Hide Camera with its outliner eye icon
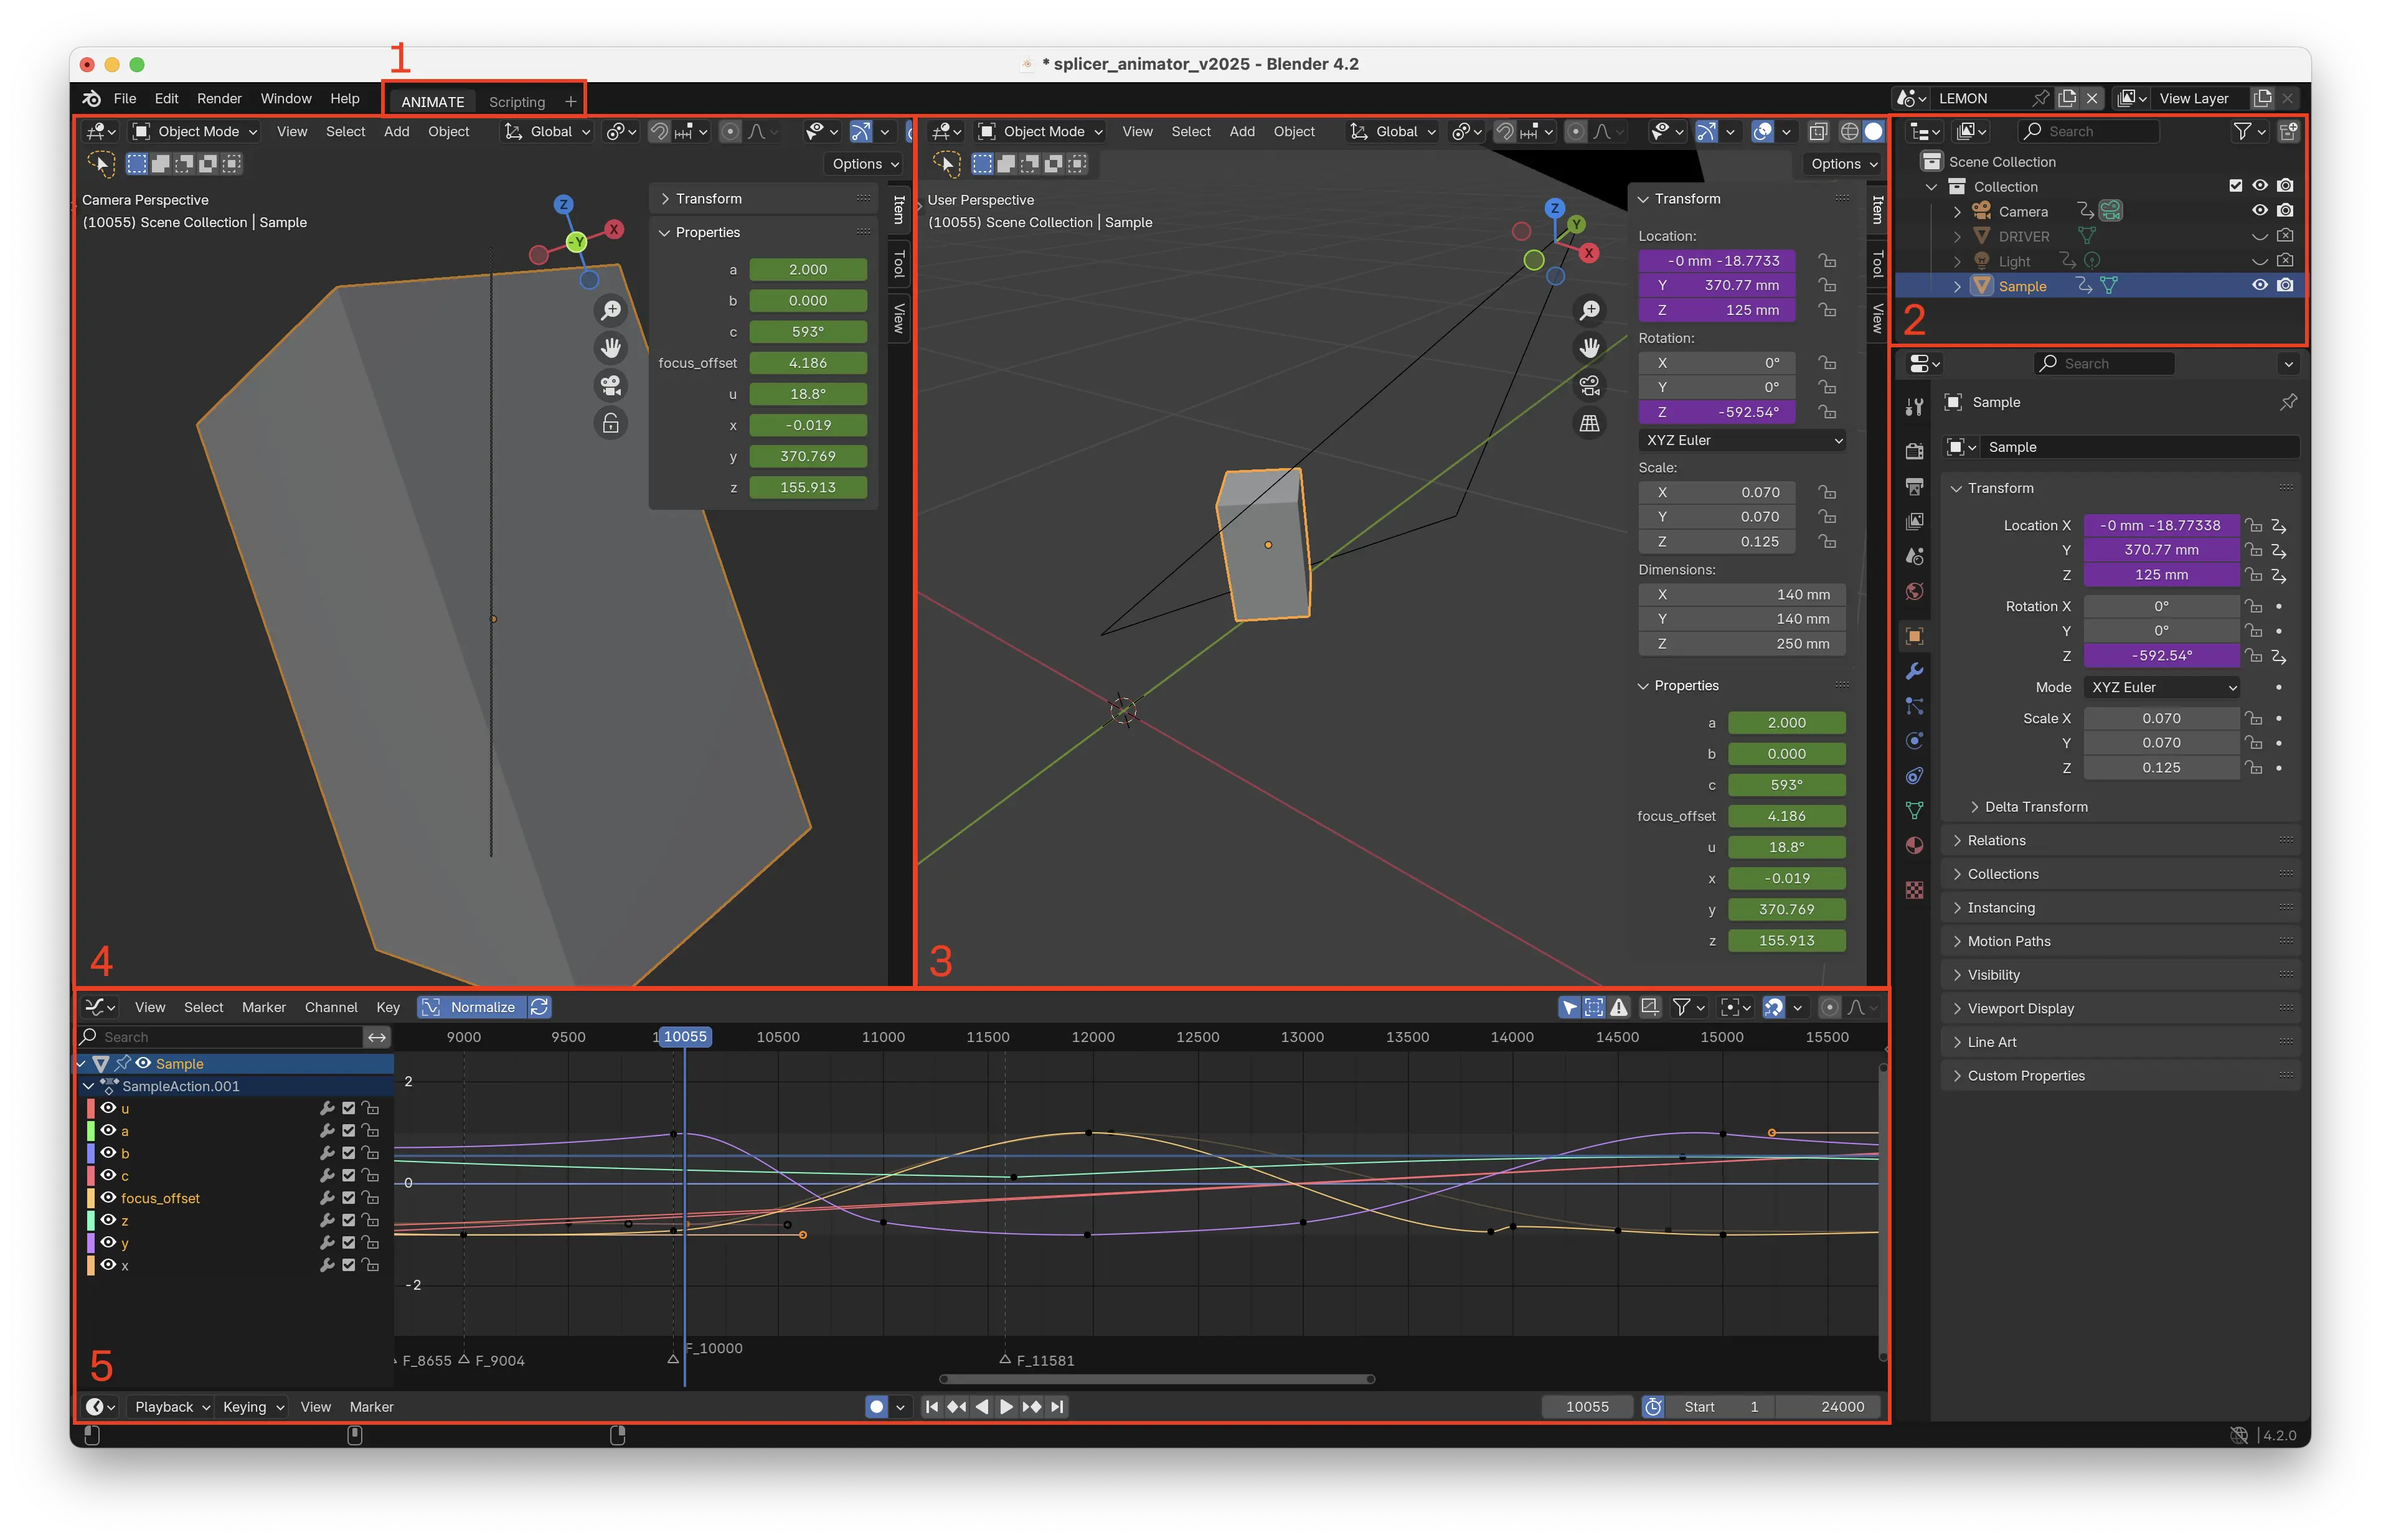This screenshot has width=2381, height=1540. 2259,211
